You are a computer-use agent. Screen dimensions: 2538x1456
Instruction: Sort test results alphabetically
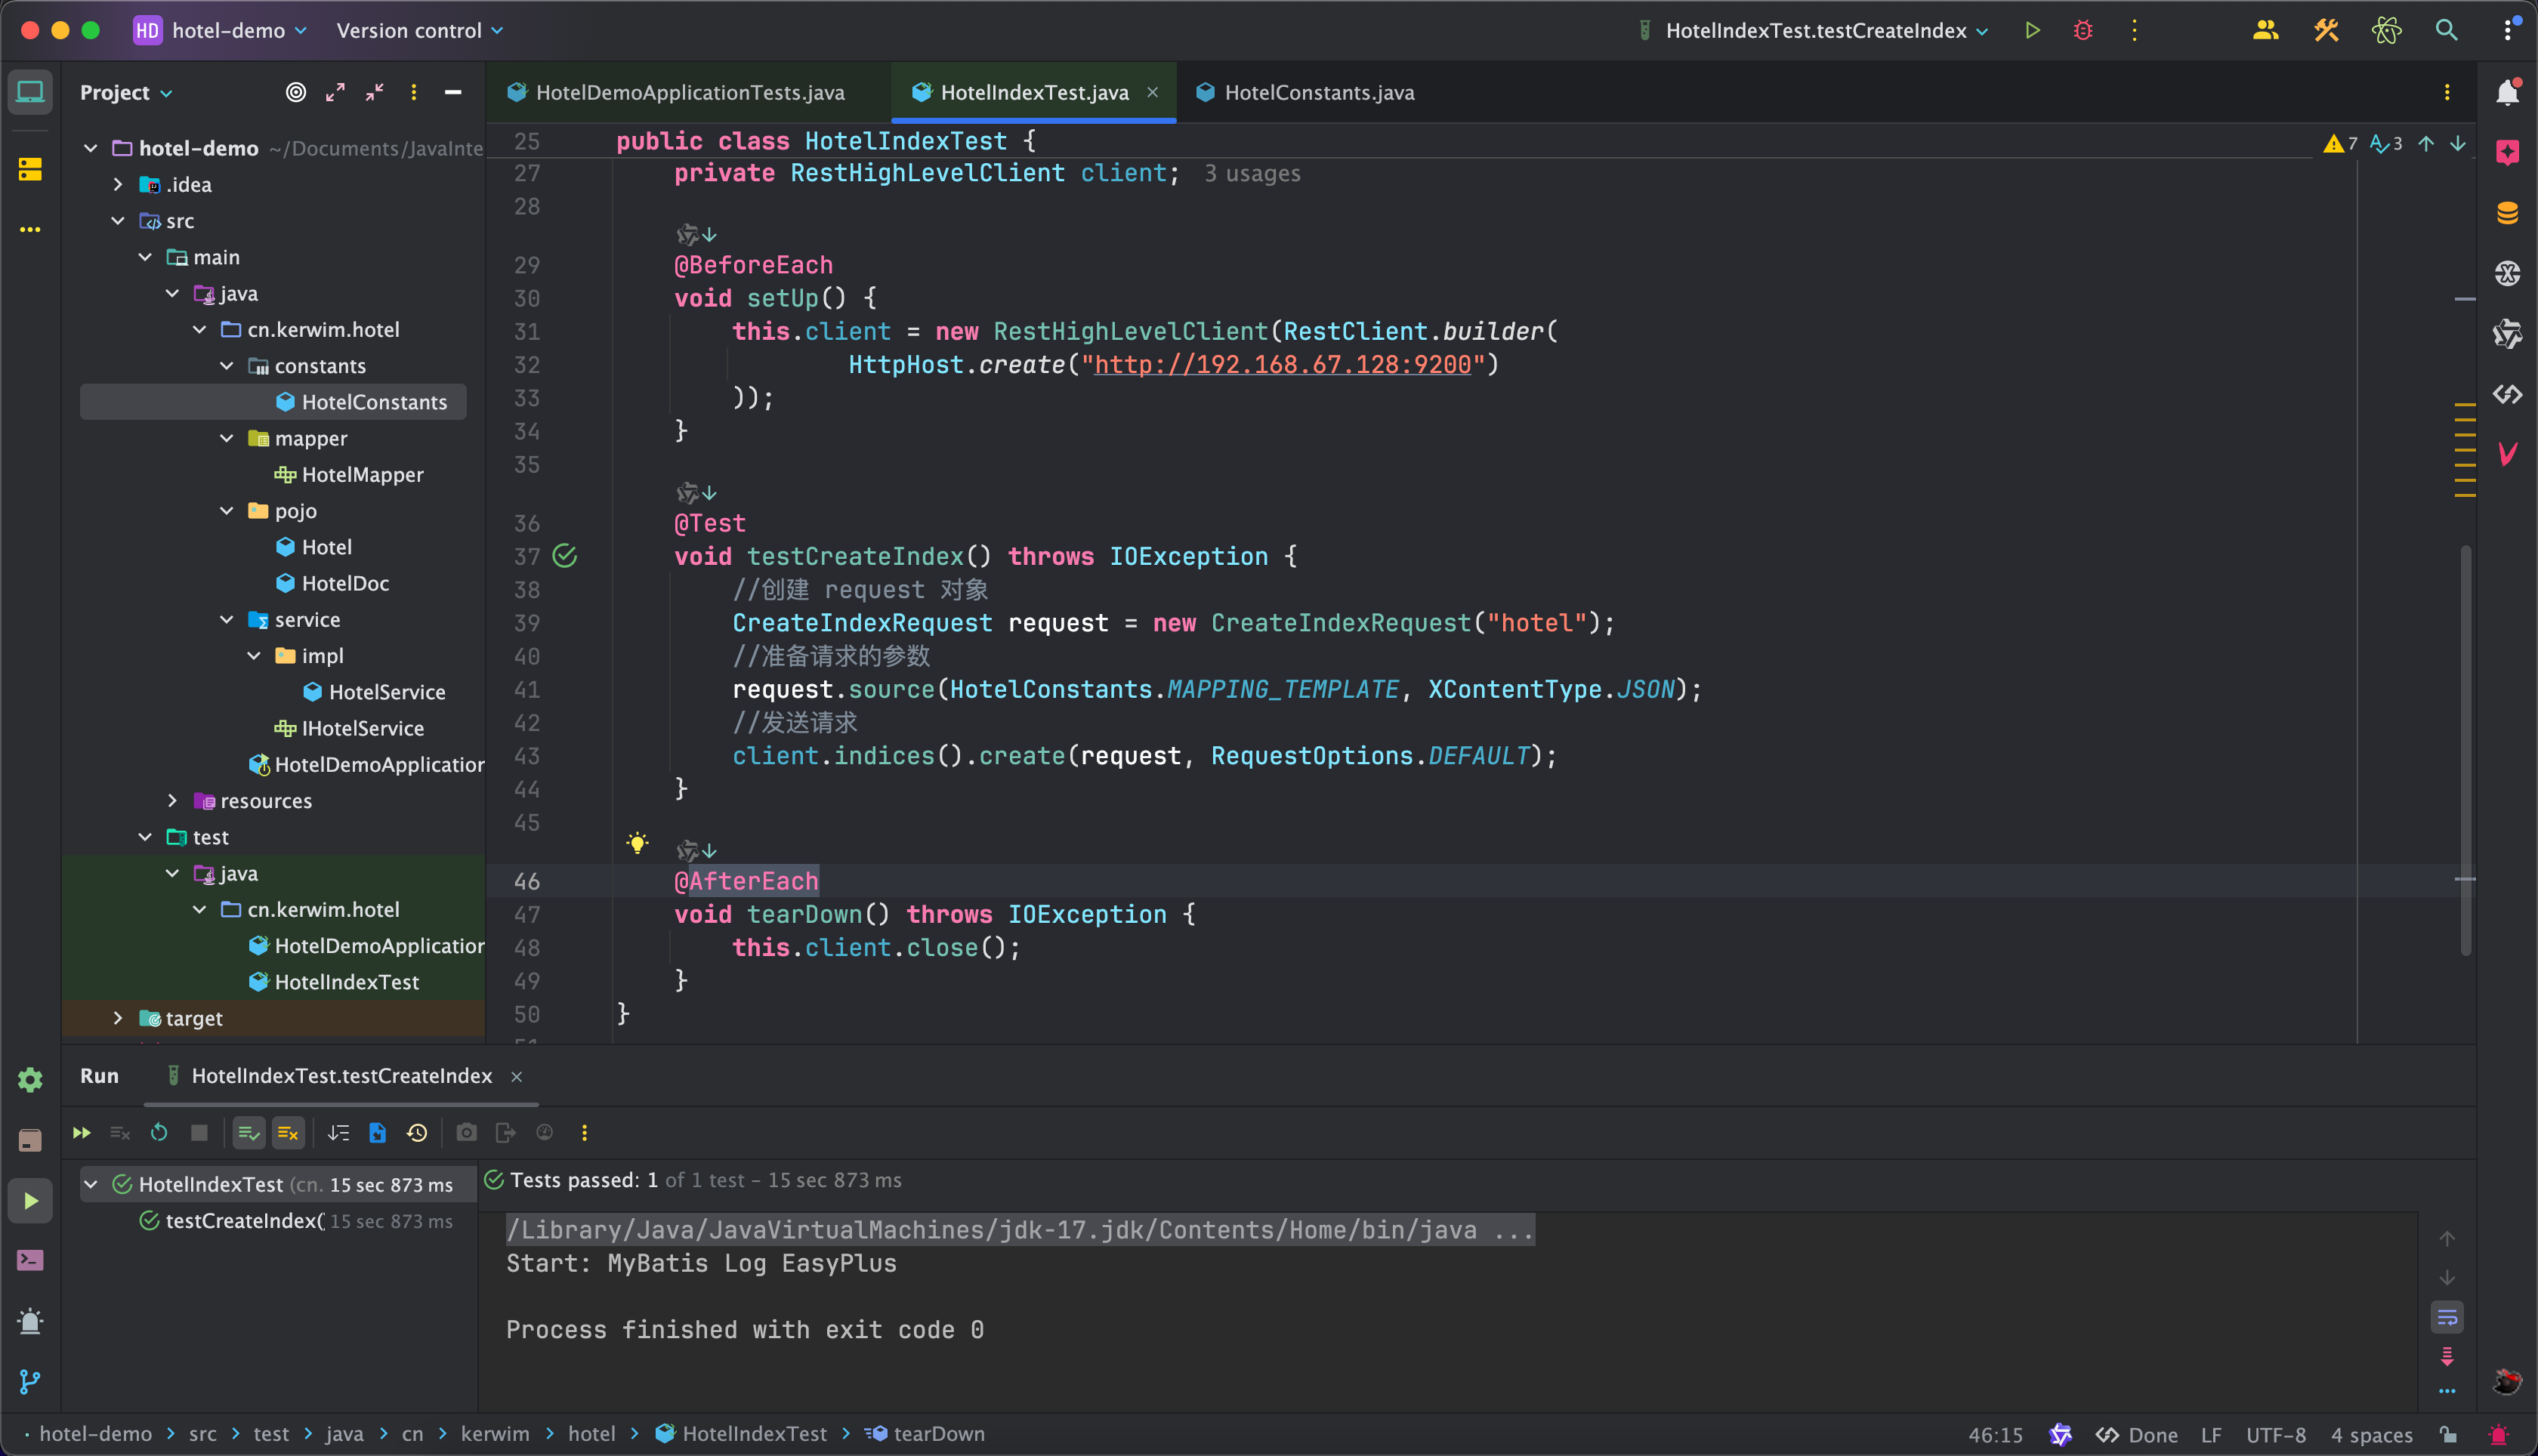(338, 1132)
